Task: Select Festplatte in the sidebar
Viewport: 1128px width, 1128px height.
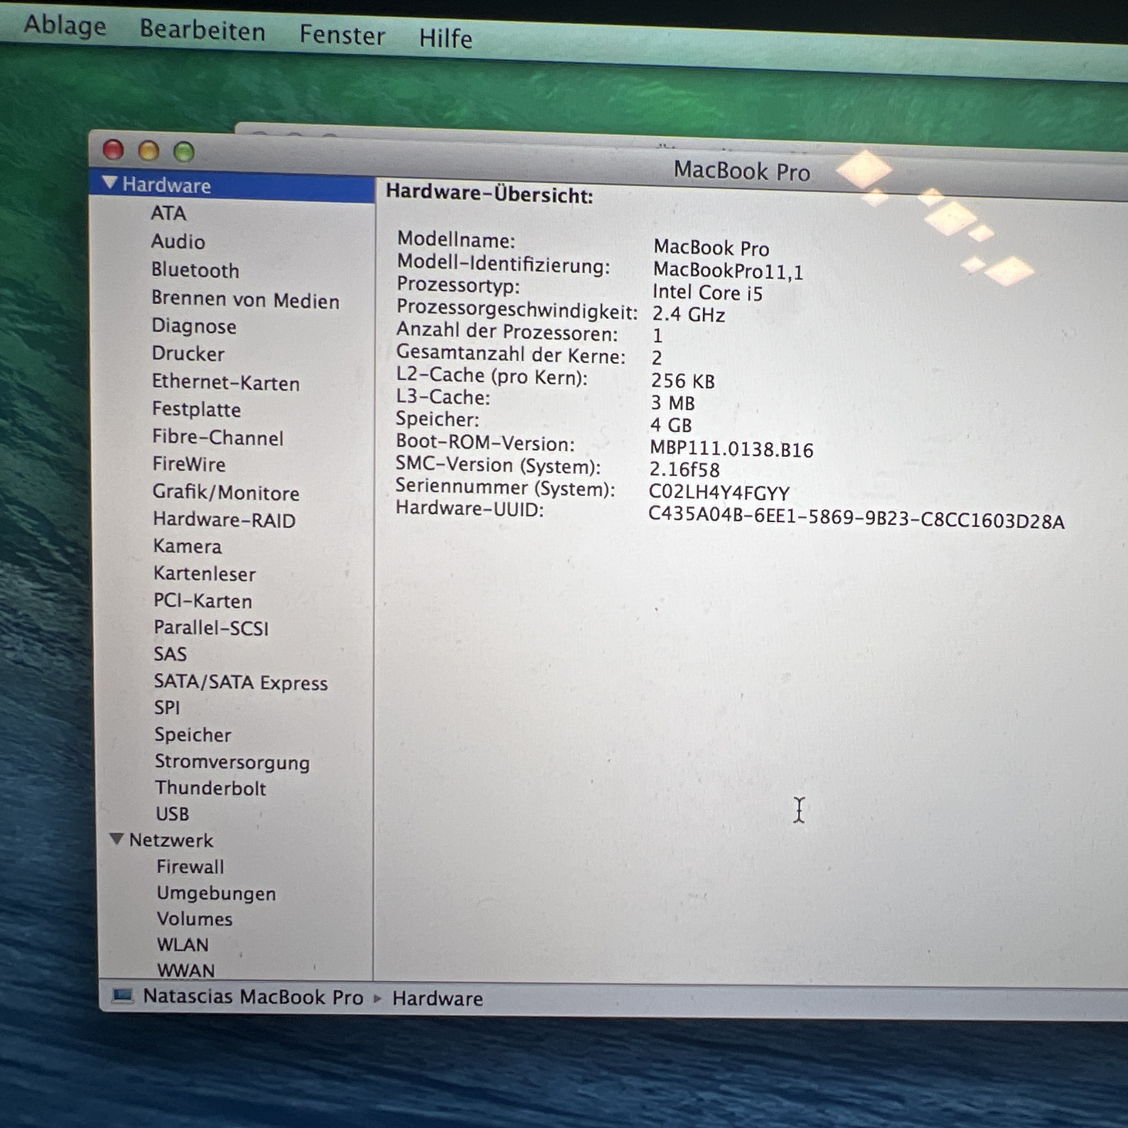Action: point(196,409)
